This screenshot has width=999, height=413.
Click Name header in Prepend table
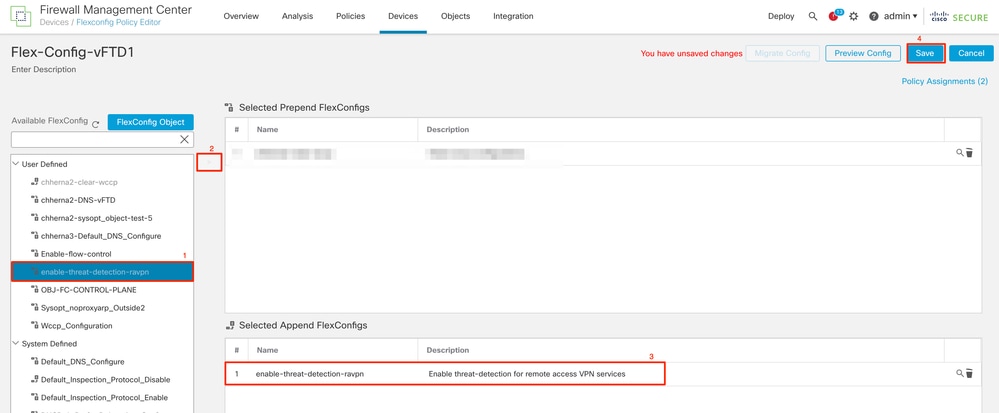(x=268, y=129)
